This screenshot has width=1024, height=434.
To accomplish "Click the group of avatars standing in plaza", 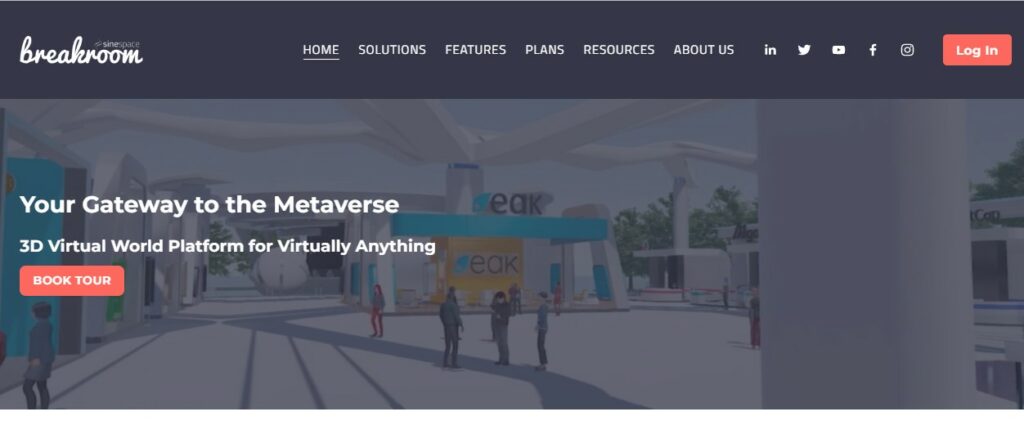I will [x=494, y=328].
